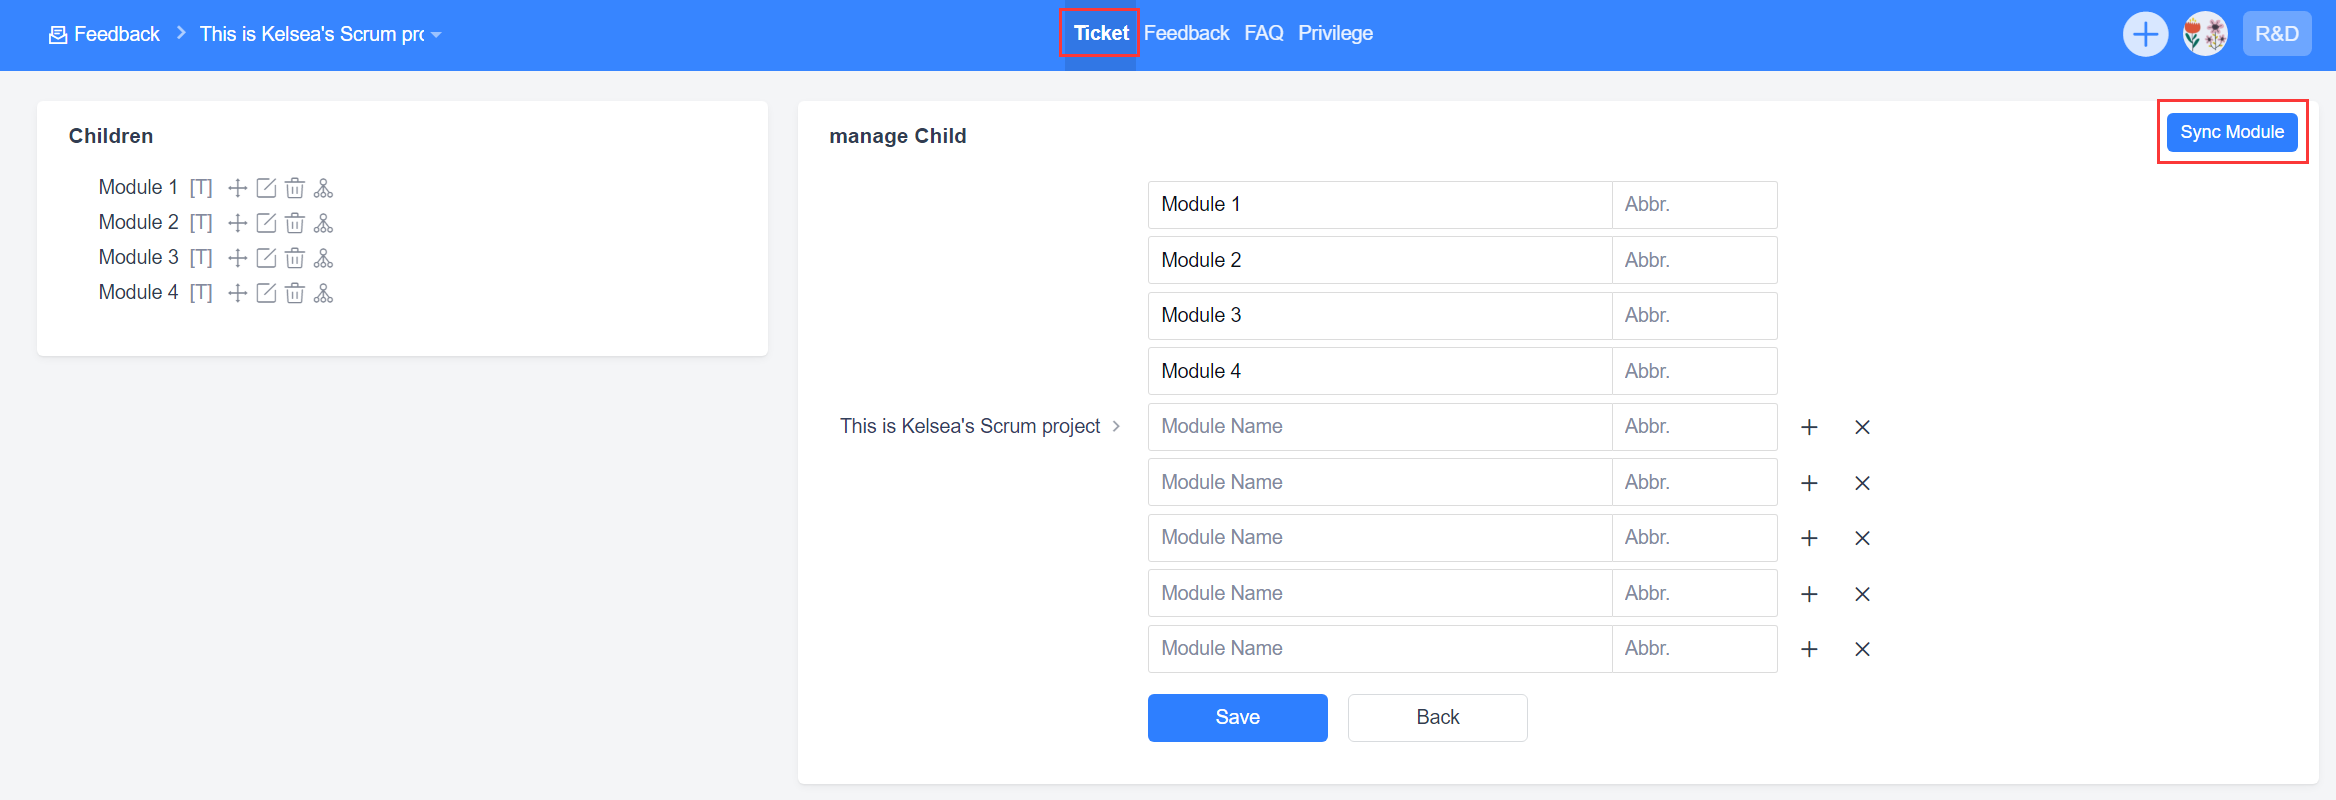Remove the third empty module row
The width and height of the screenshot is (2336, 800).
click(1862, 538)
